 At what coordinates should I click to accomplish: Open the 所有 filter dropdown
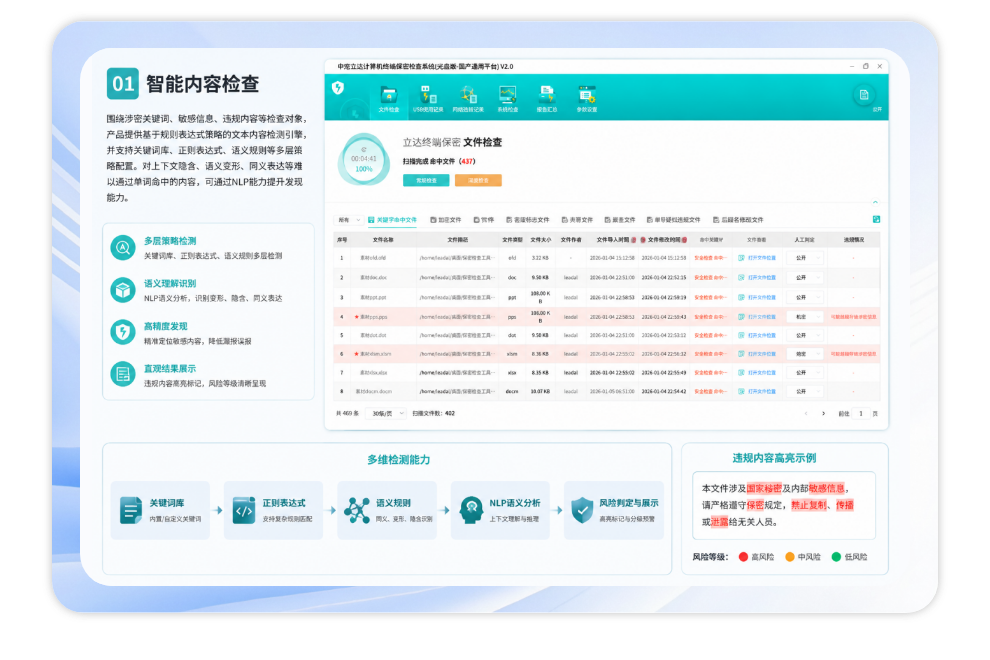[349, 220]
